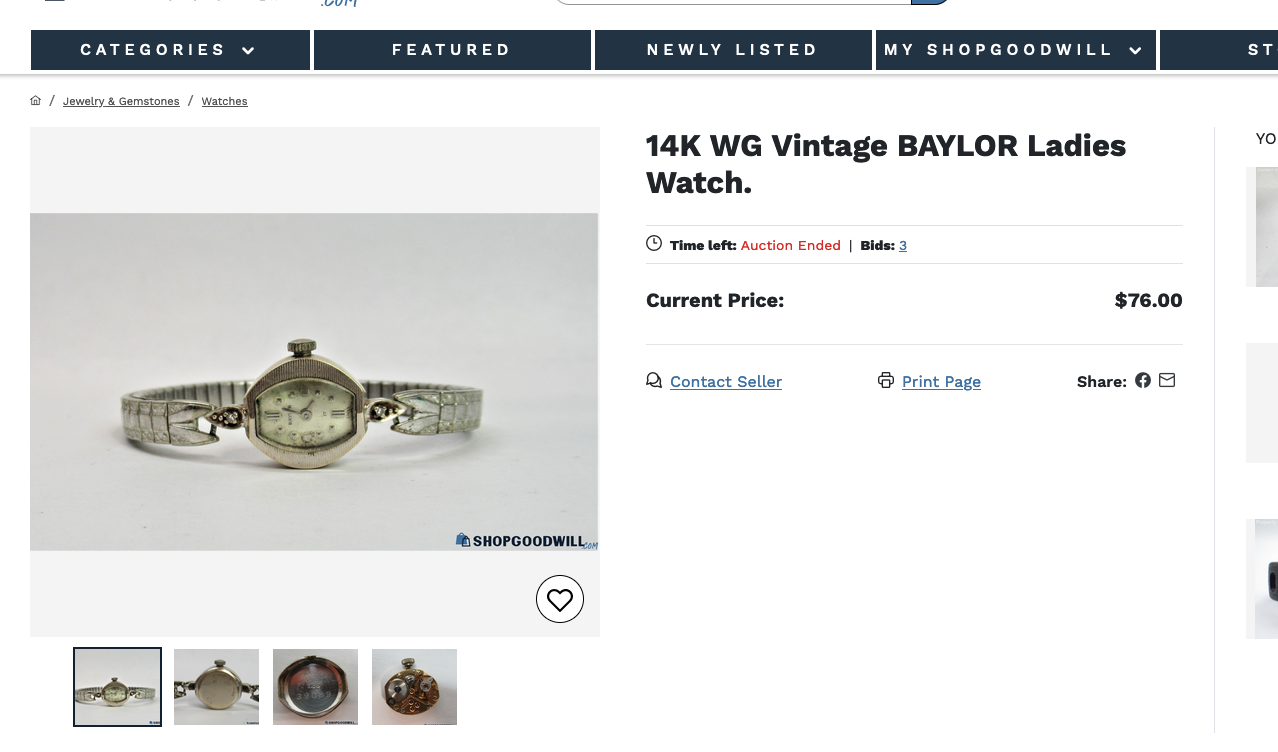This screenshot has width=1278, height=752.
Task: Open the My ShopGoodwill dropdown
Action: tap(1015, 50)
